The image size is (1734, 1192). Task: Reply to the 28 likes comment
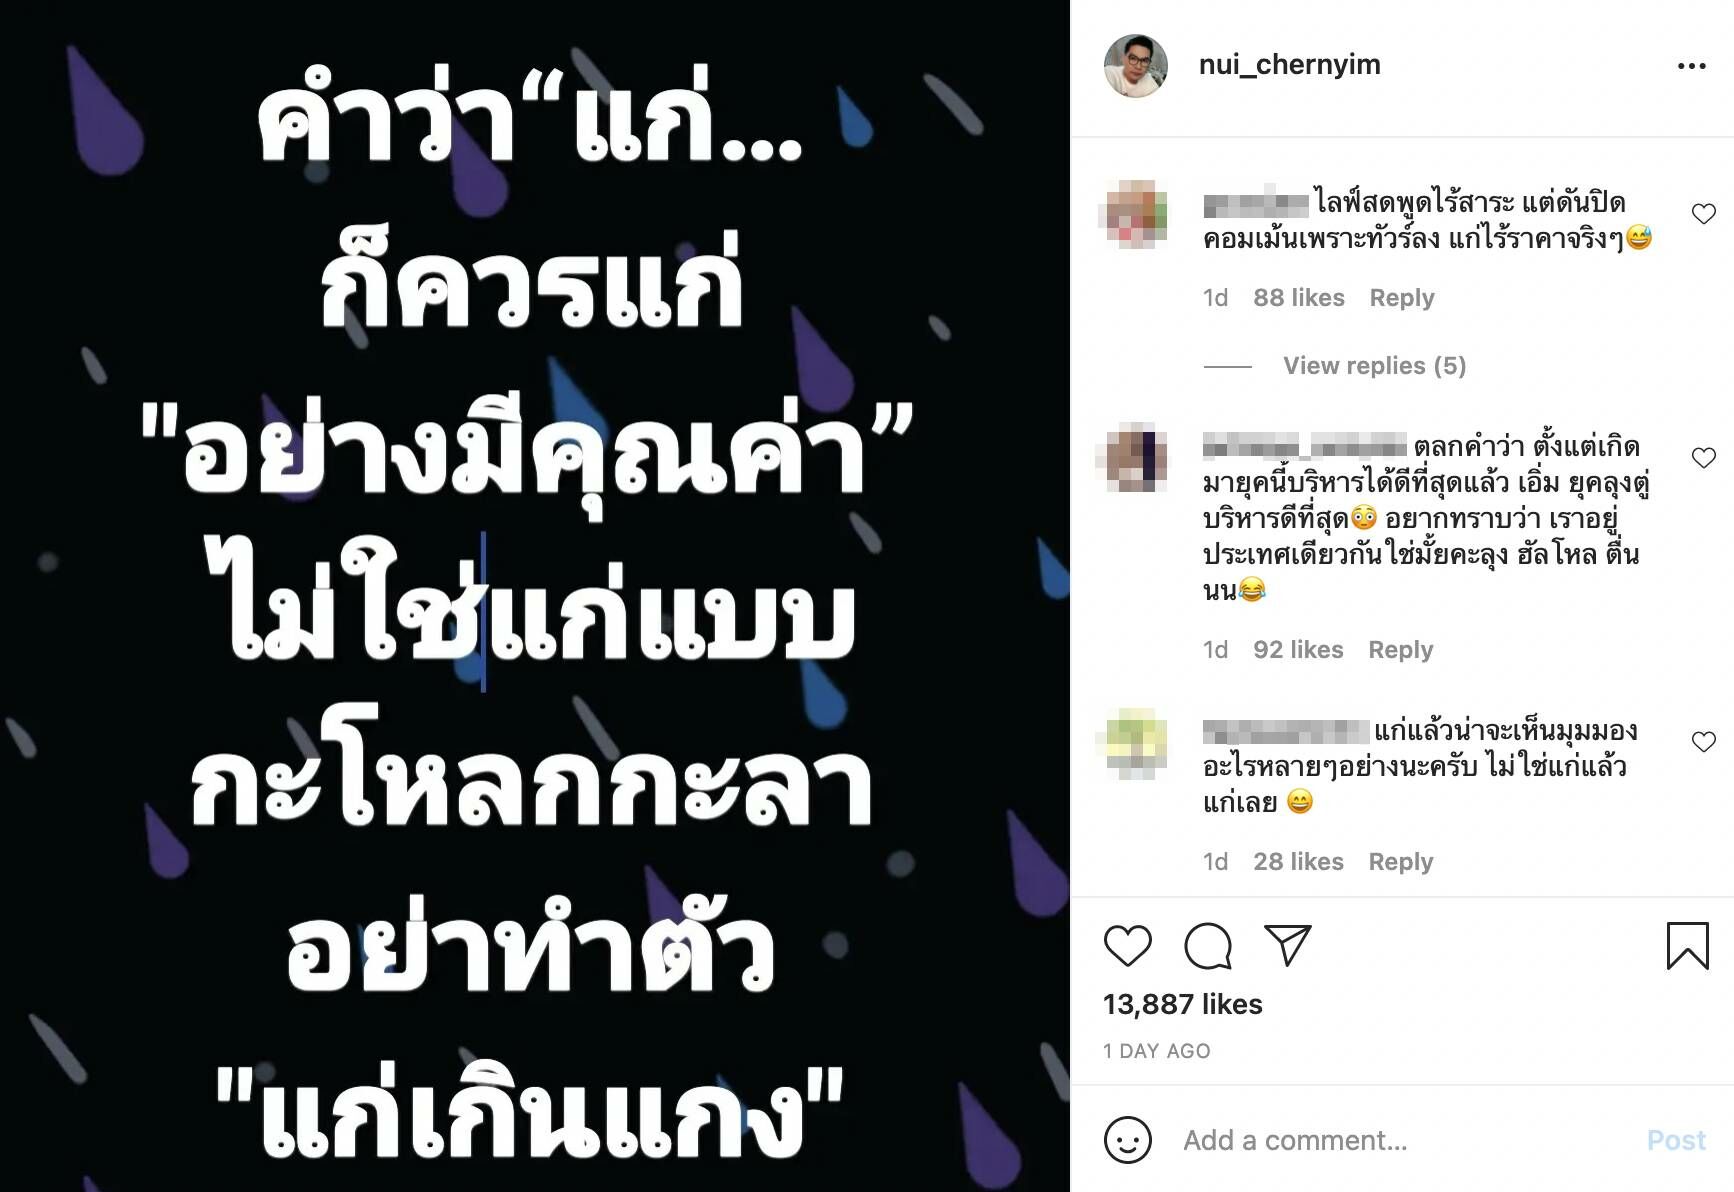pyautogui.click(x=1400, y=862)
